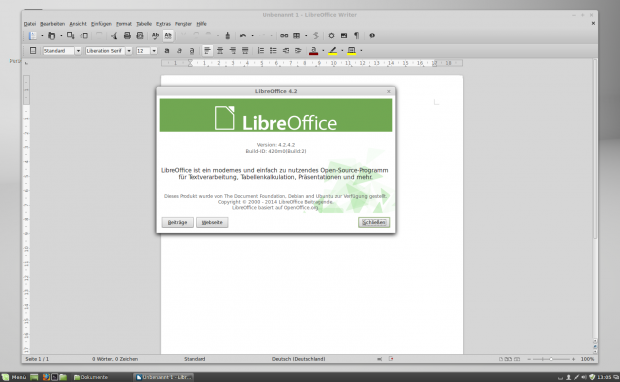The width and height of the screenshot is (620, 382).
Task: Open Font Color dropdown arrow
Action: (323, 51)
